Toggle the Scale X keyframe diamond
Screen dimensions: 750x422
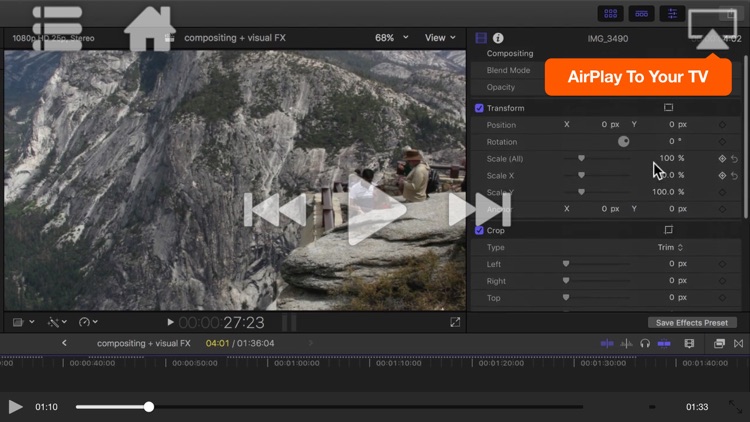tap(722, 176)
